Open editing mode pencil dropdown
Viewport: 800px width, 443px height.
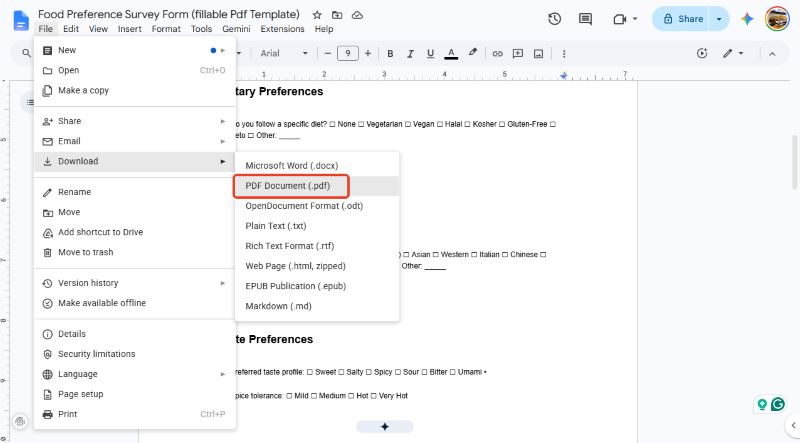(733, 53)
